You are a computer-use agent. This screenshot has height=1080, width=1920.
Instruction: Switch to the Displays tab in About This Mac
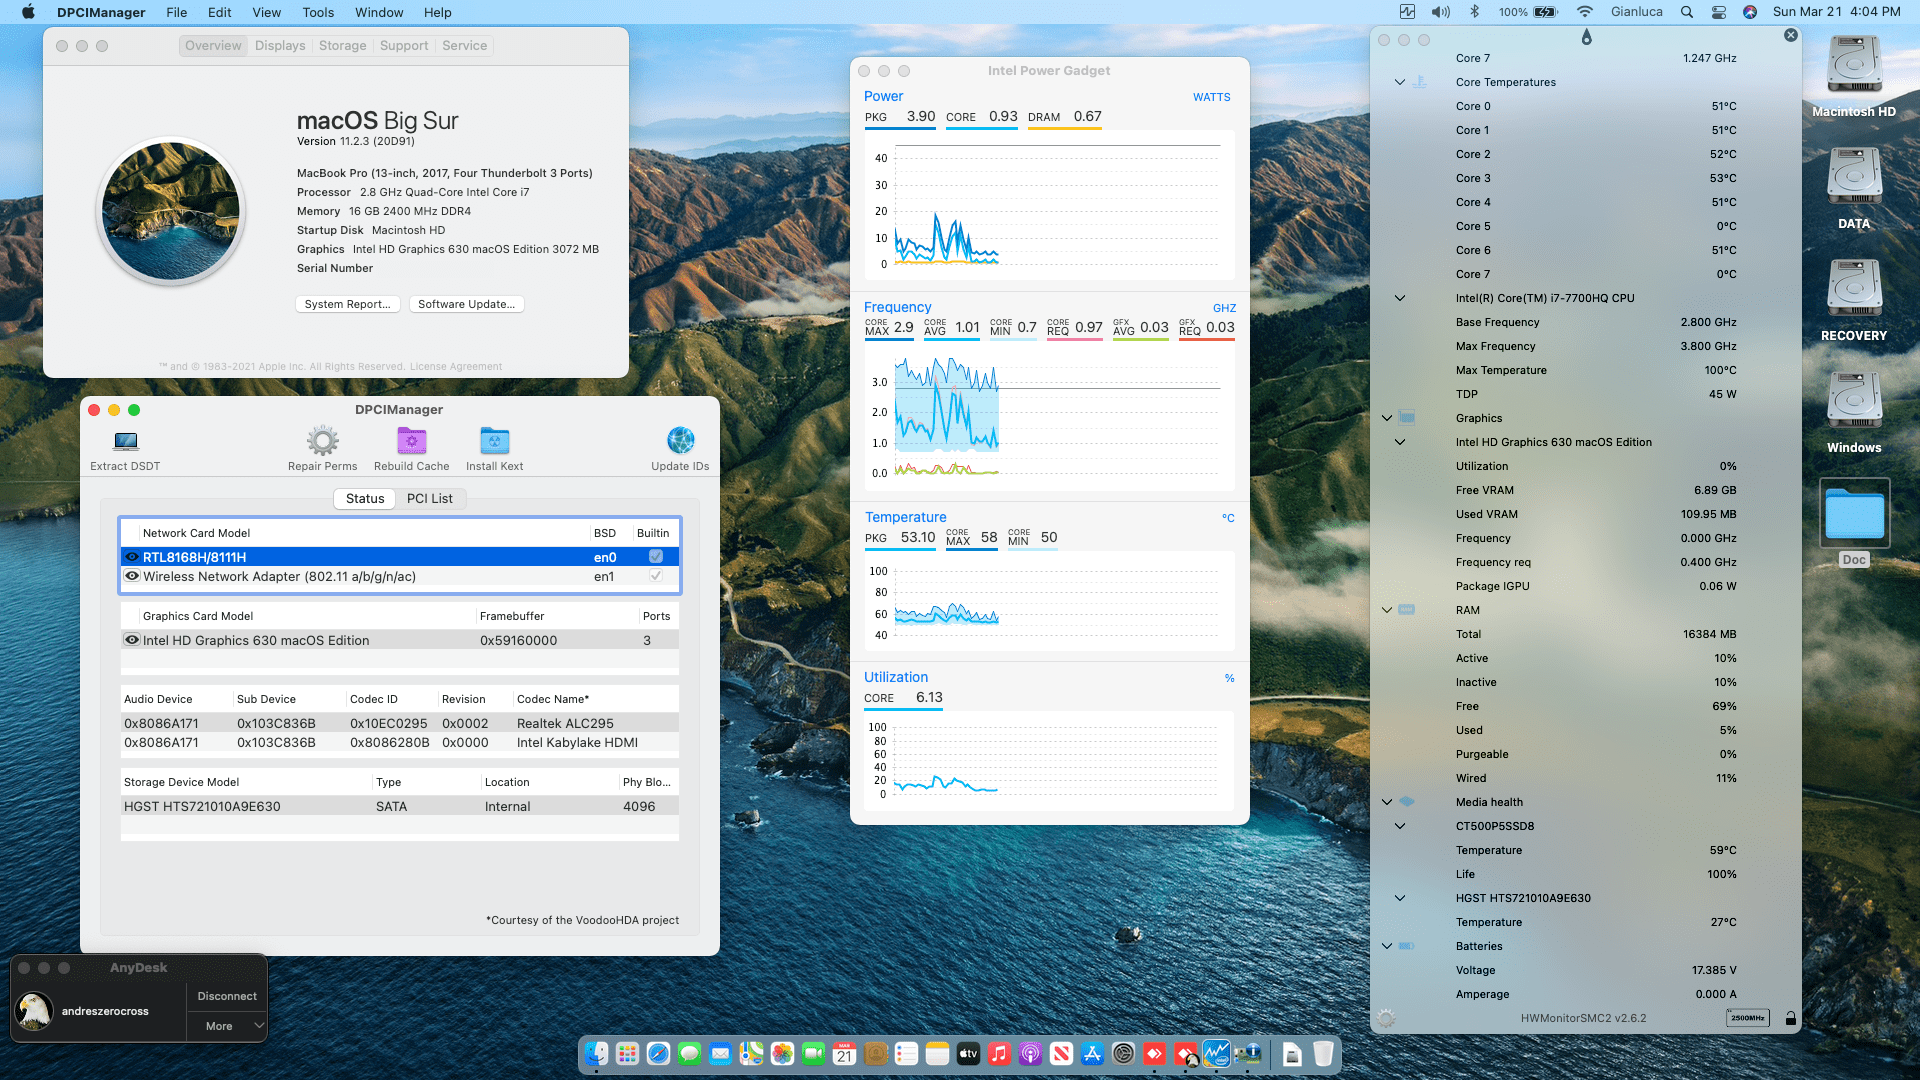click(280, 46)
